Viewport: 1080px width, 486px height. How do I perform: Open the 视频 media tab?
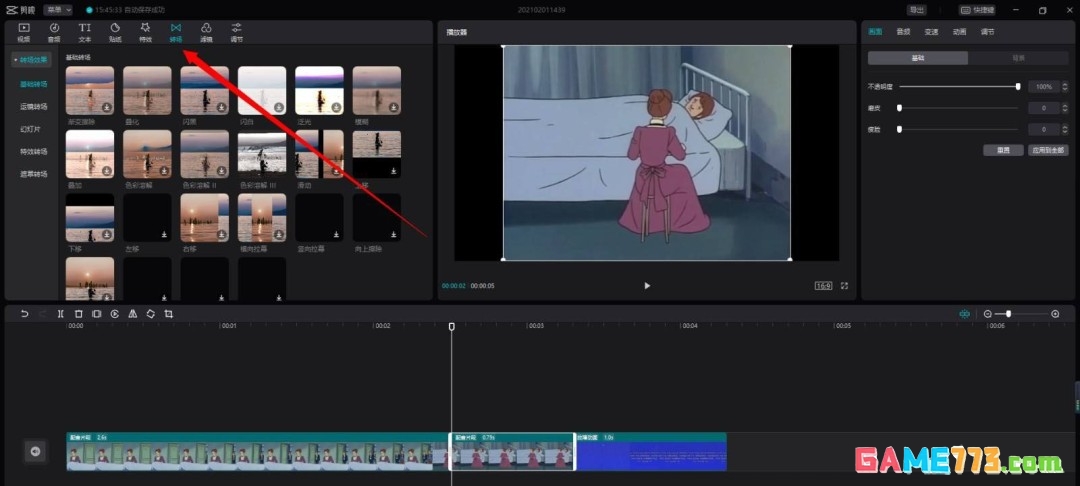pos(23,32)
